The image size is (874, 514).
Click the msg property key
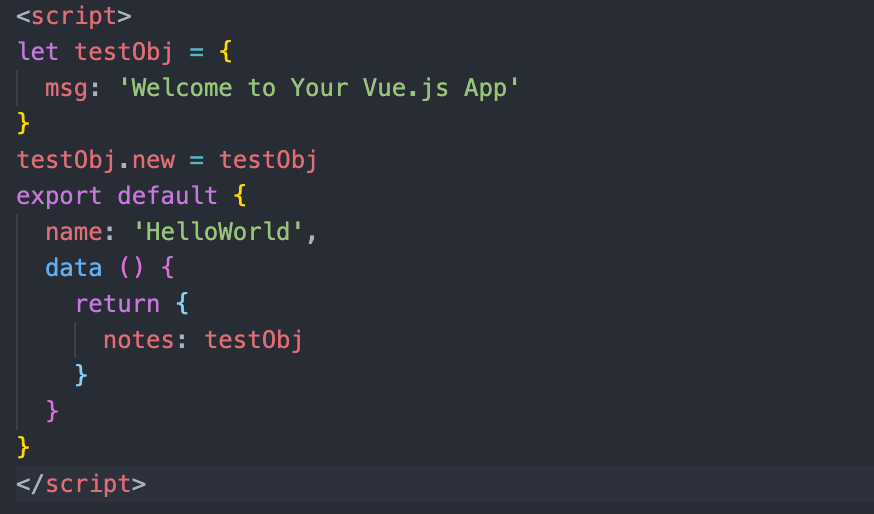pos(66,88)
